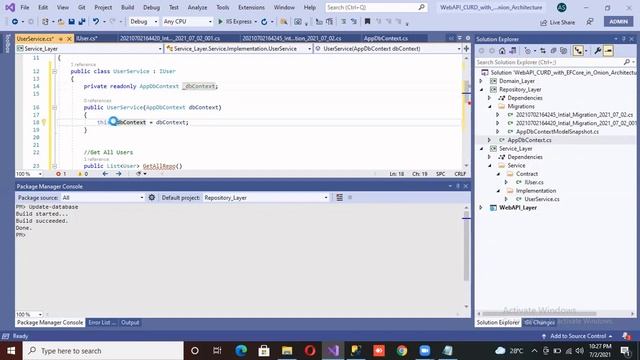Click Sync with Active Document icon

(543, 51)
